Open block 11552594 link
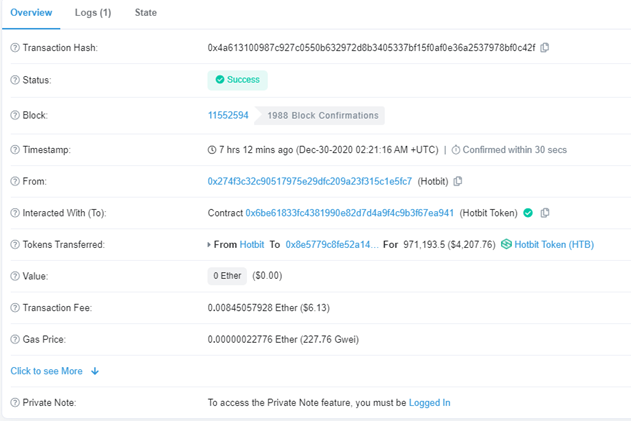This screenshot has width=631, height=421. (228, 116)
